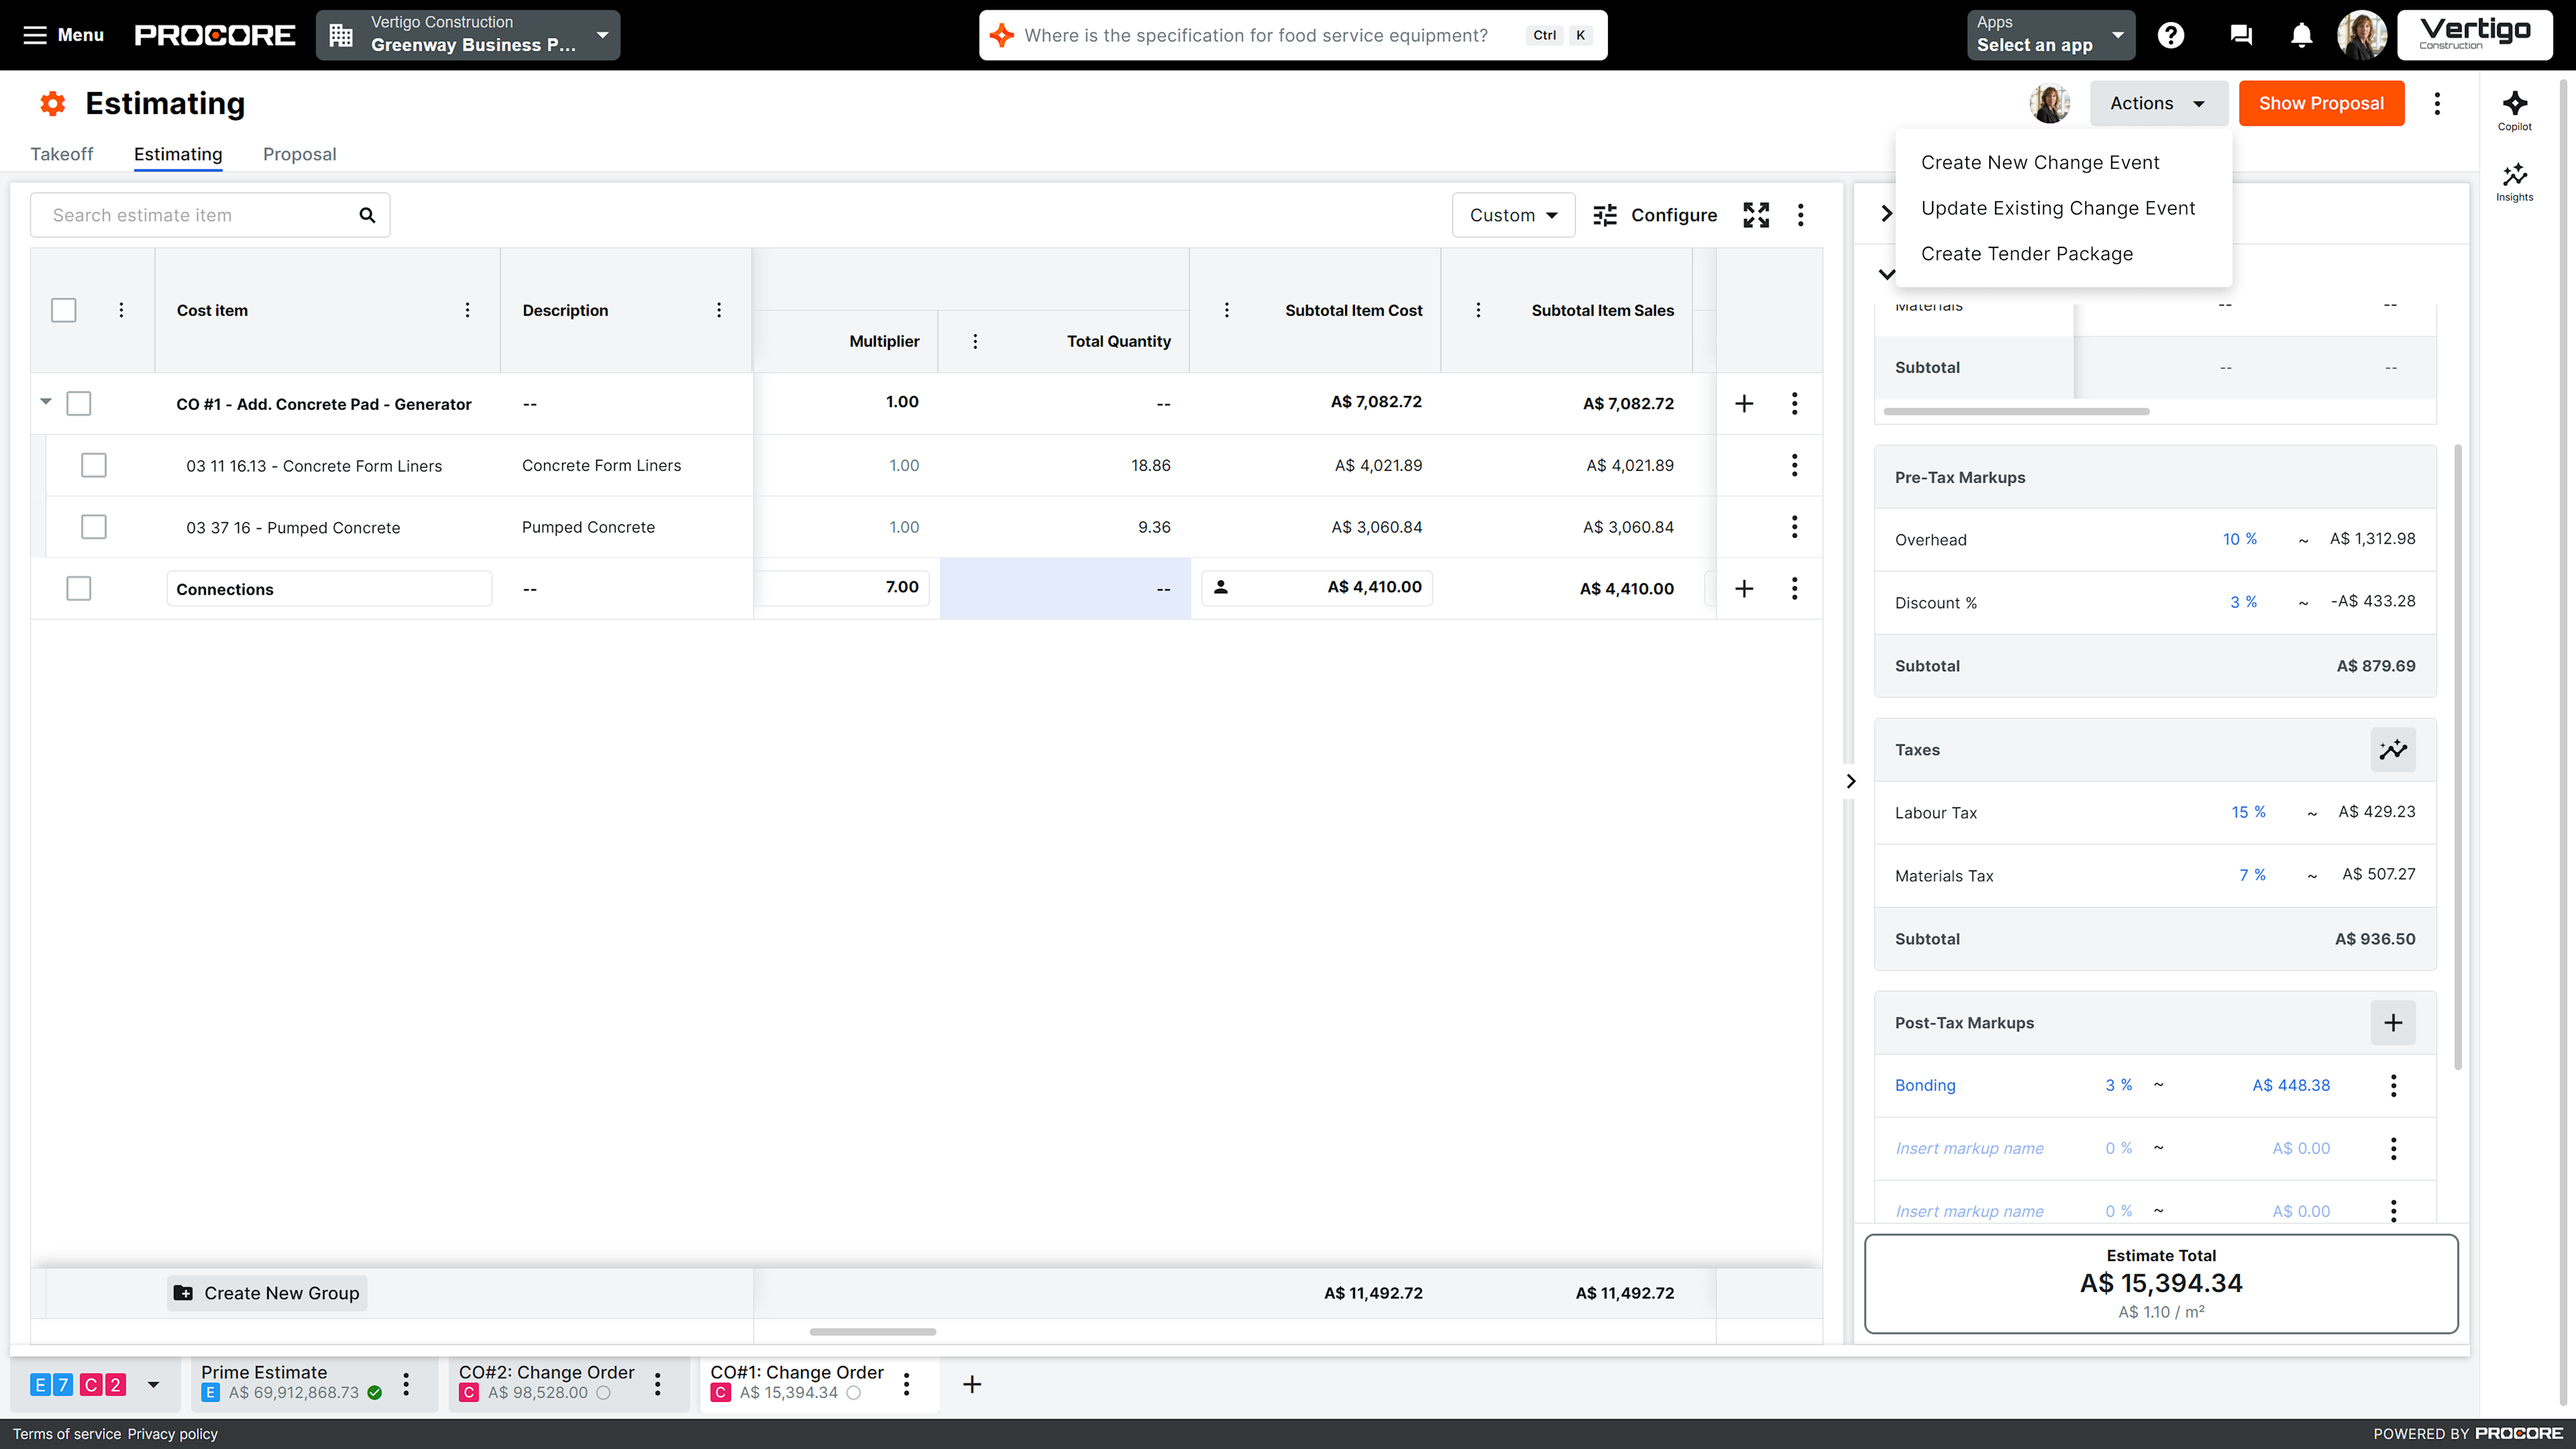This screenshot has height=1449, width=2576.
Task: Select the Pumped Concrete row checkbox
Action: [93, 527]
